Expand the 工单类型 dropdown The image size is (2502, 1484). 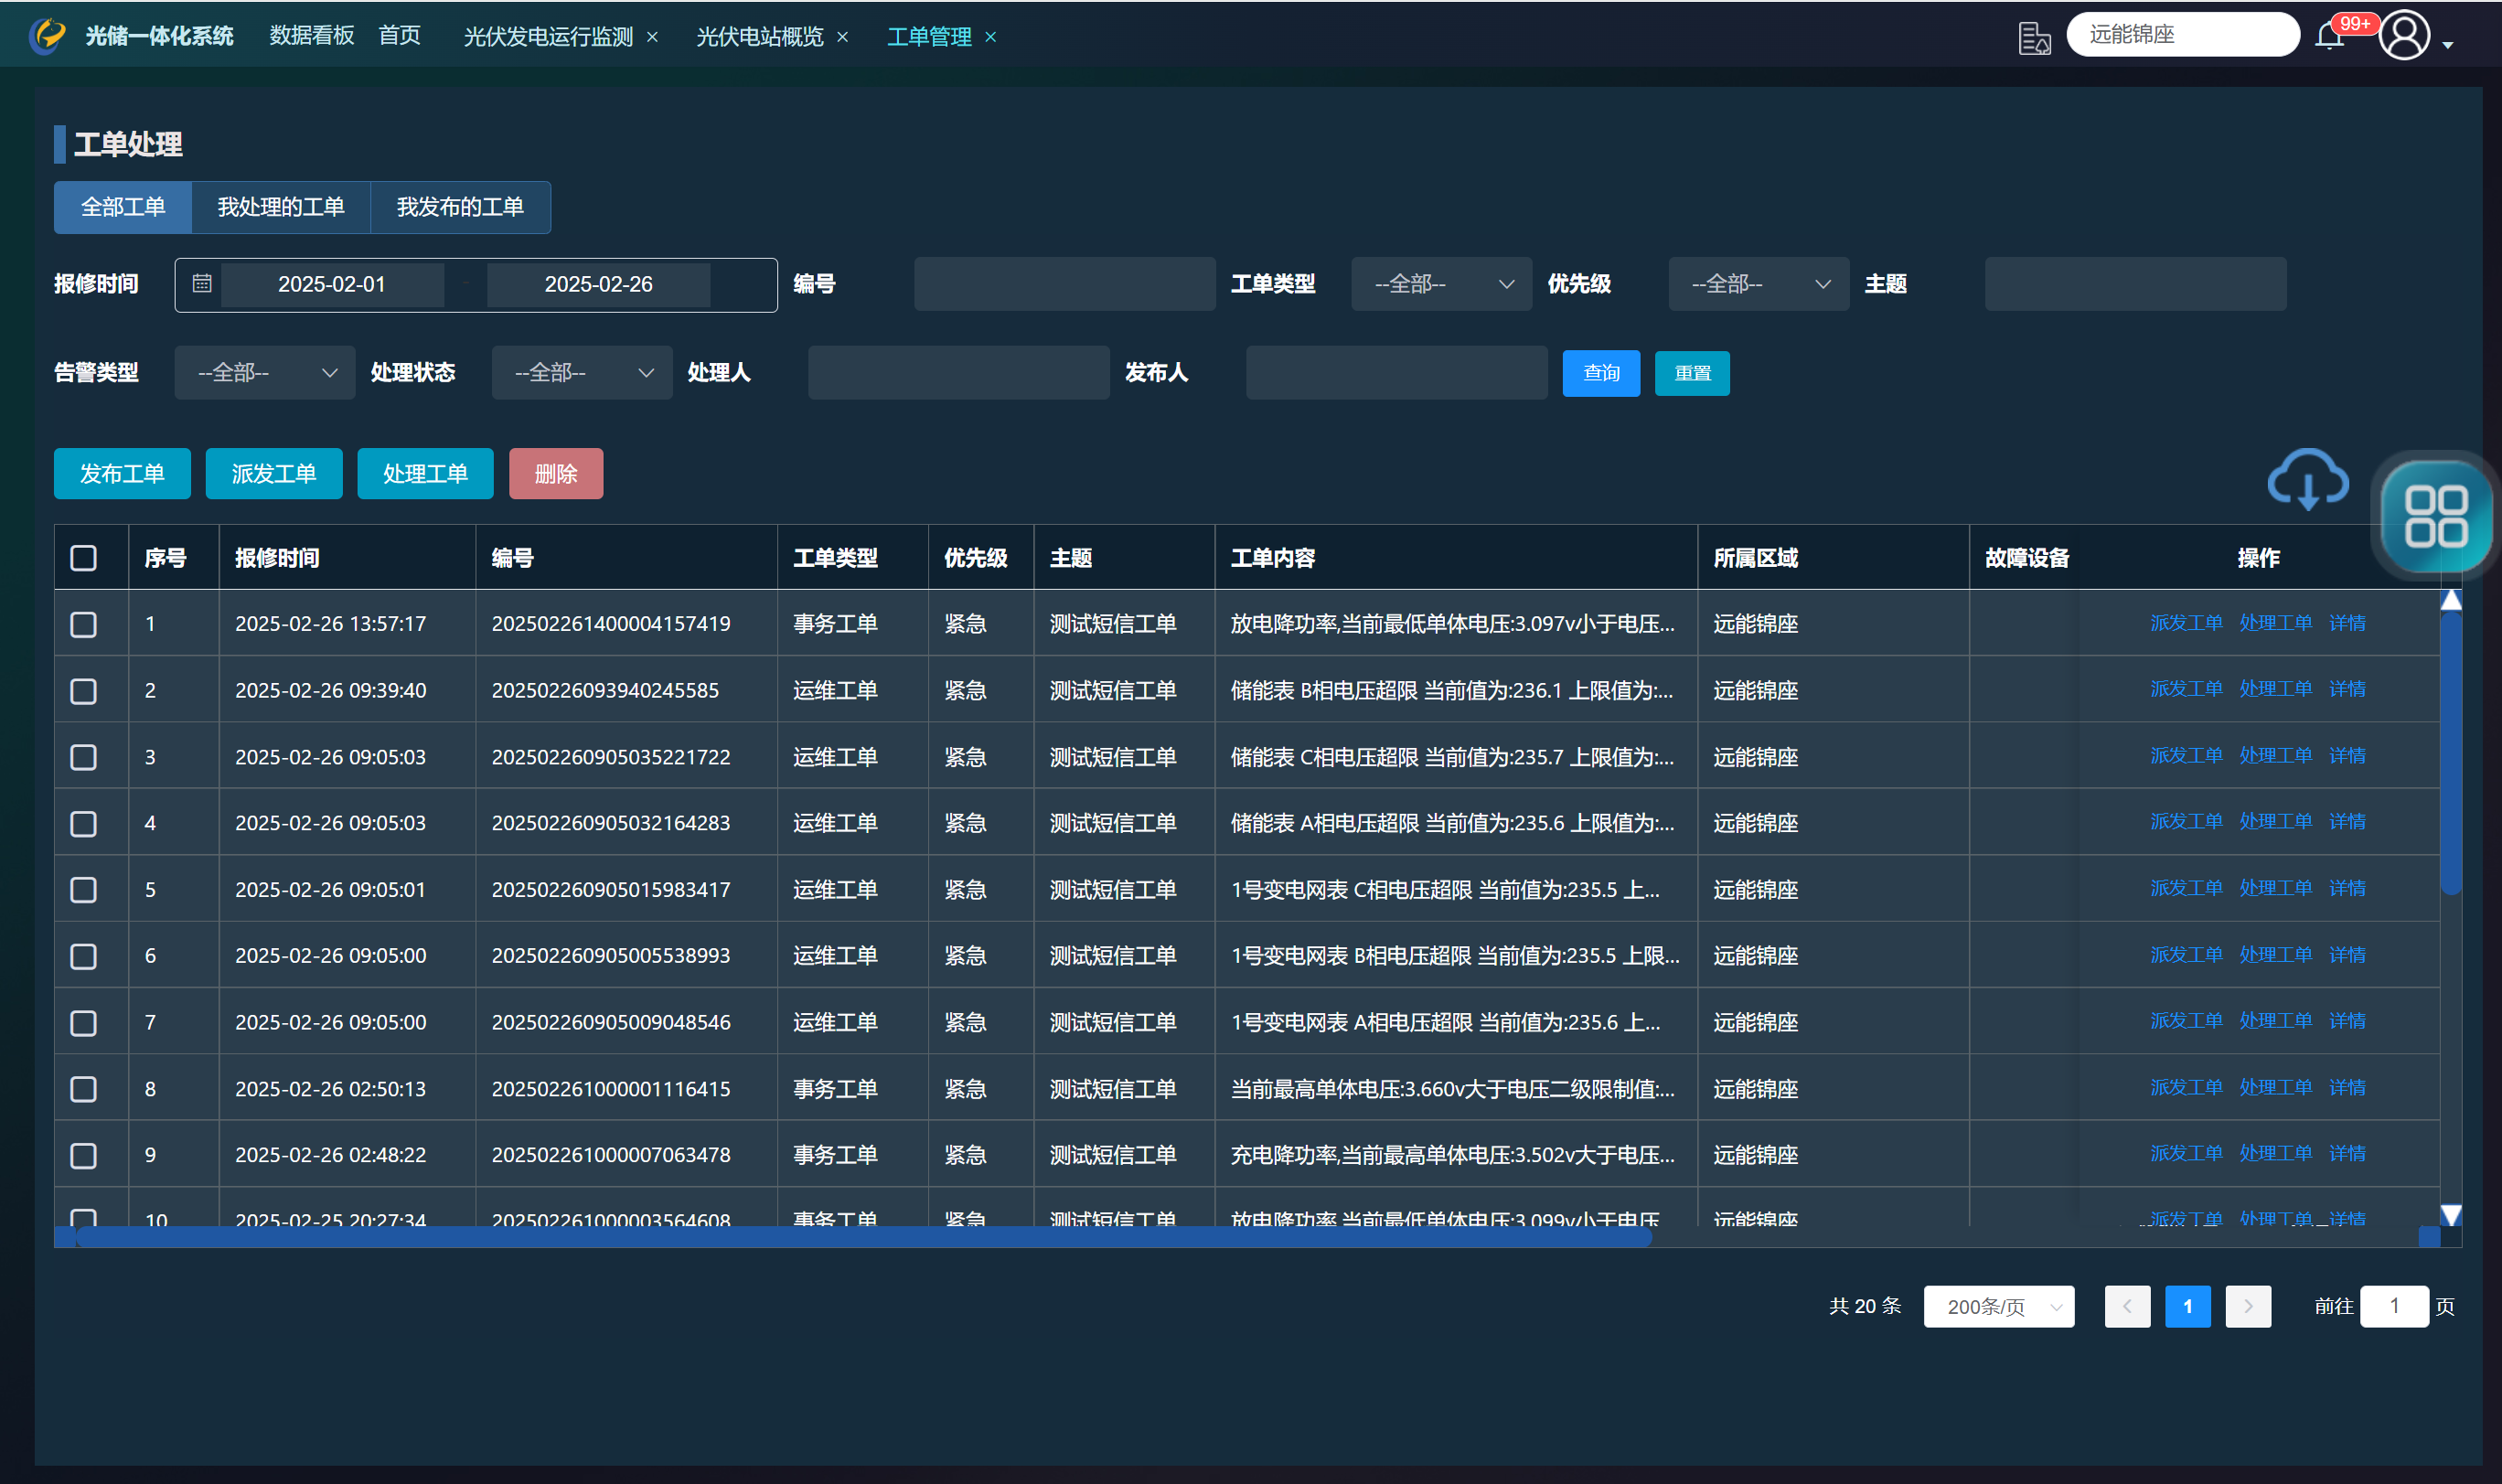(1440, 284)
